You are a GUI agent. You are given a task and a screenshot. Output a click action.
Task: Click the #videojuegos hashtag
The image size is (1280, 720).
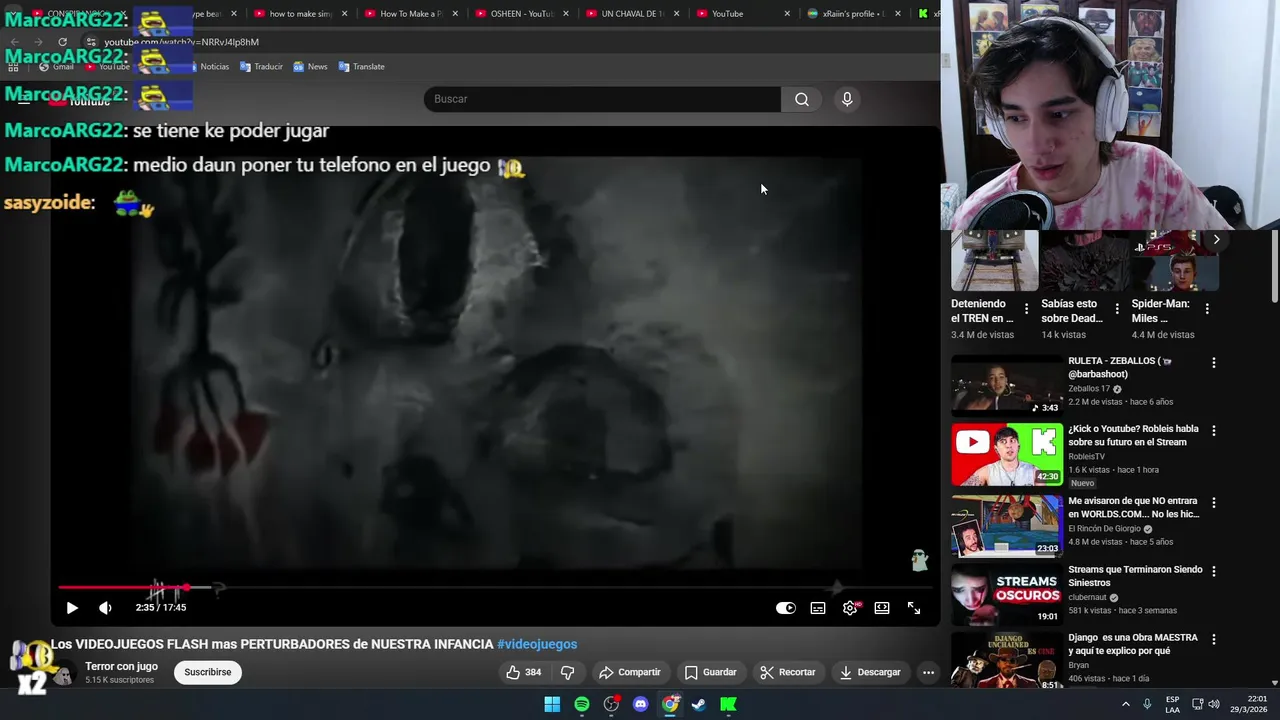(x=537, y=644)
